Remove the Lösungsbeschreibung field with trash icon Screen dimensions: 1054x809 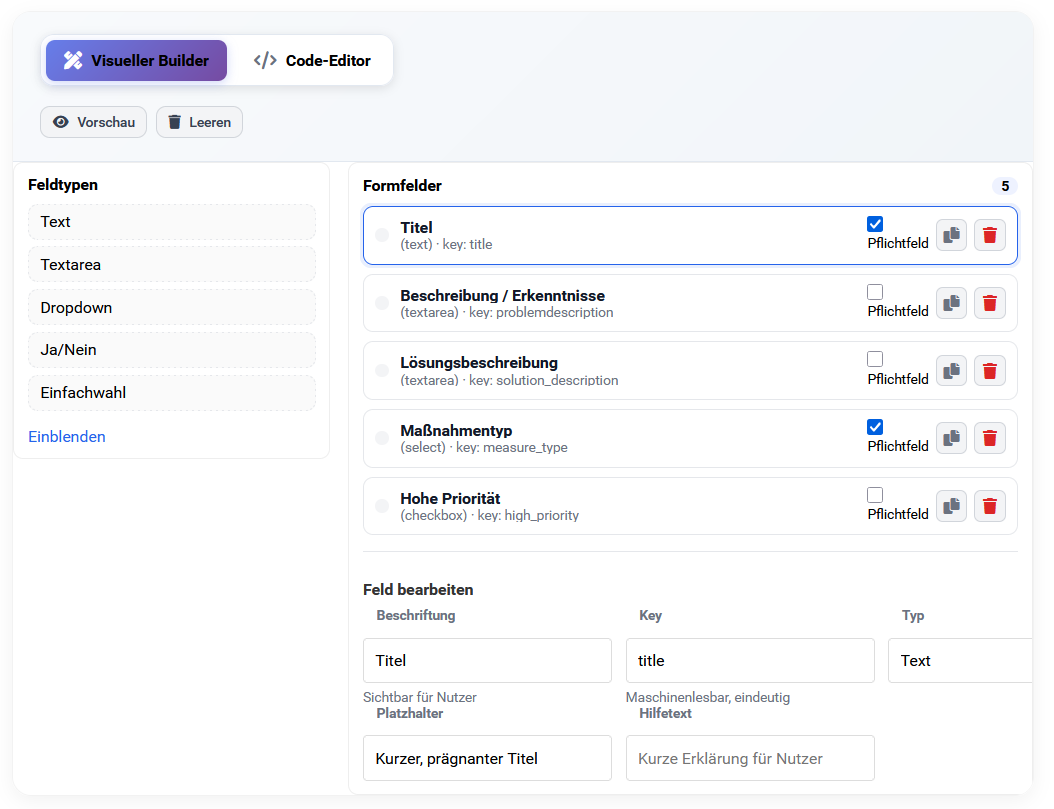point(989,370)
